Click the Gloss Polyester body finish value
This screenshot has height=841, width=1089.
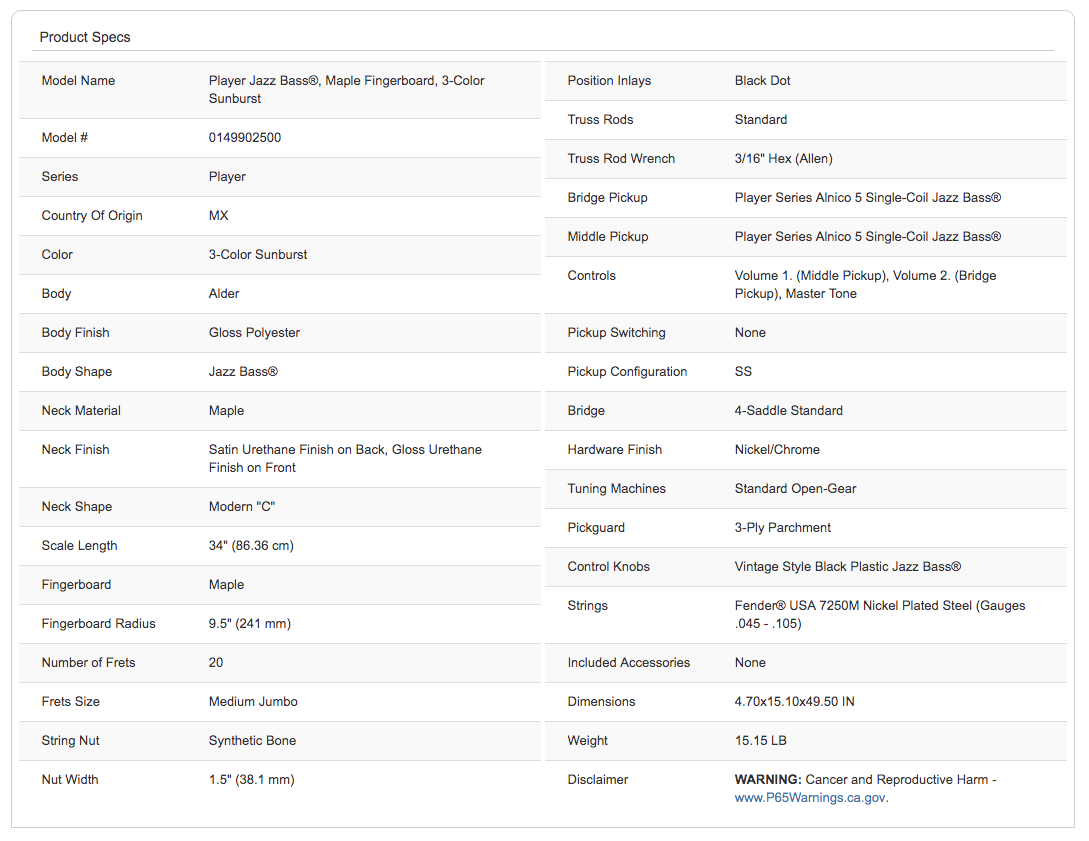pos(254,333)
